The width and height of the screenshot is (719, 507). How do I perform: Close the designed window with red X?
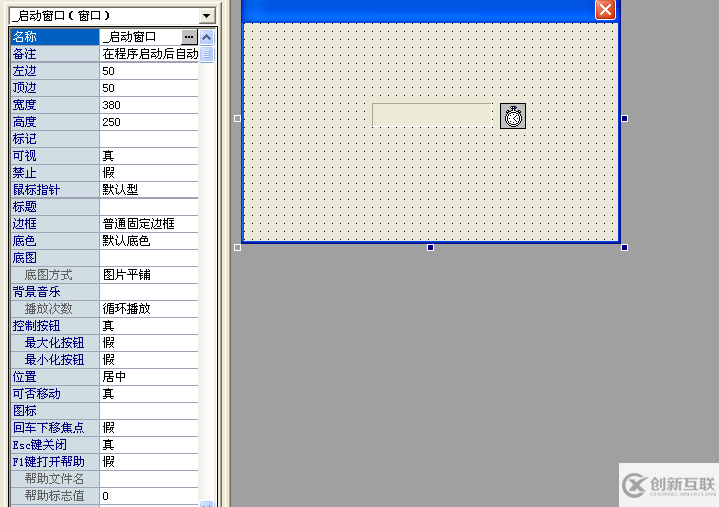point(605,9)
